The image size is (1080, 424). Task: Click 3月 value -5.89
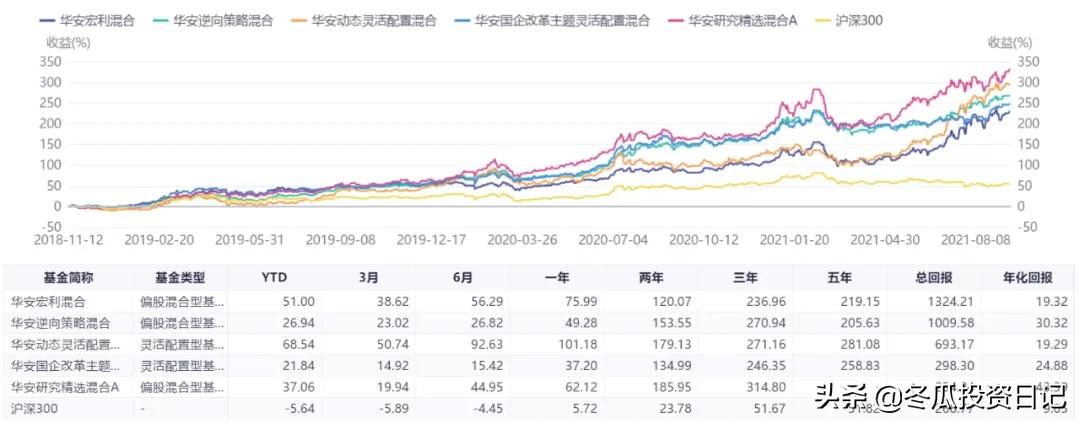396,409
